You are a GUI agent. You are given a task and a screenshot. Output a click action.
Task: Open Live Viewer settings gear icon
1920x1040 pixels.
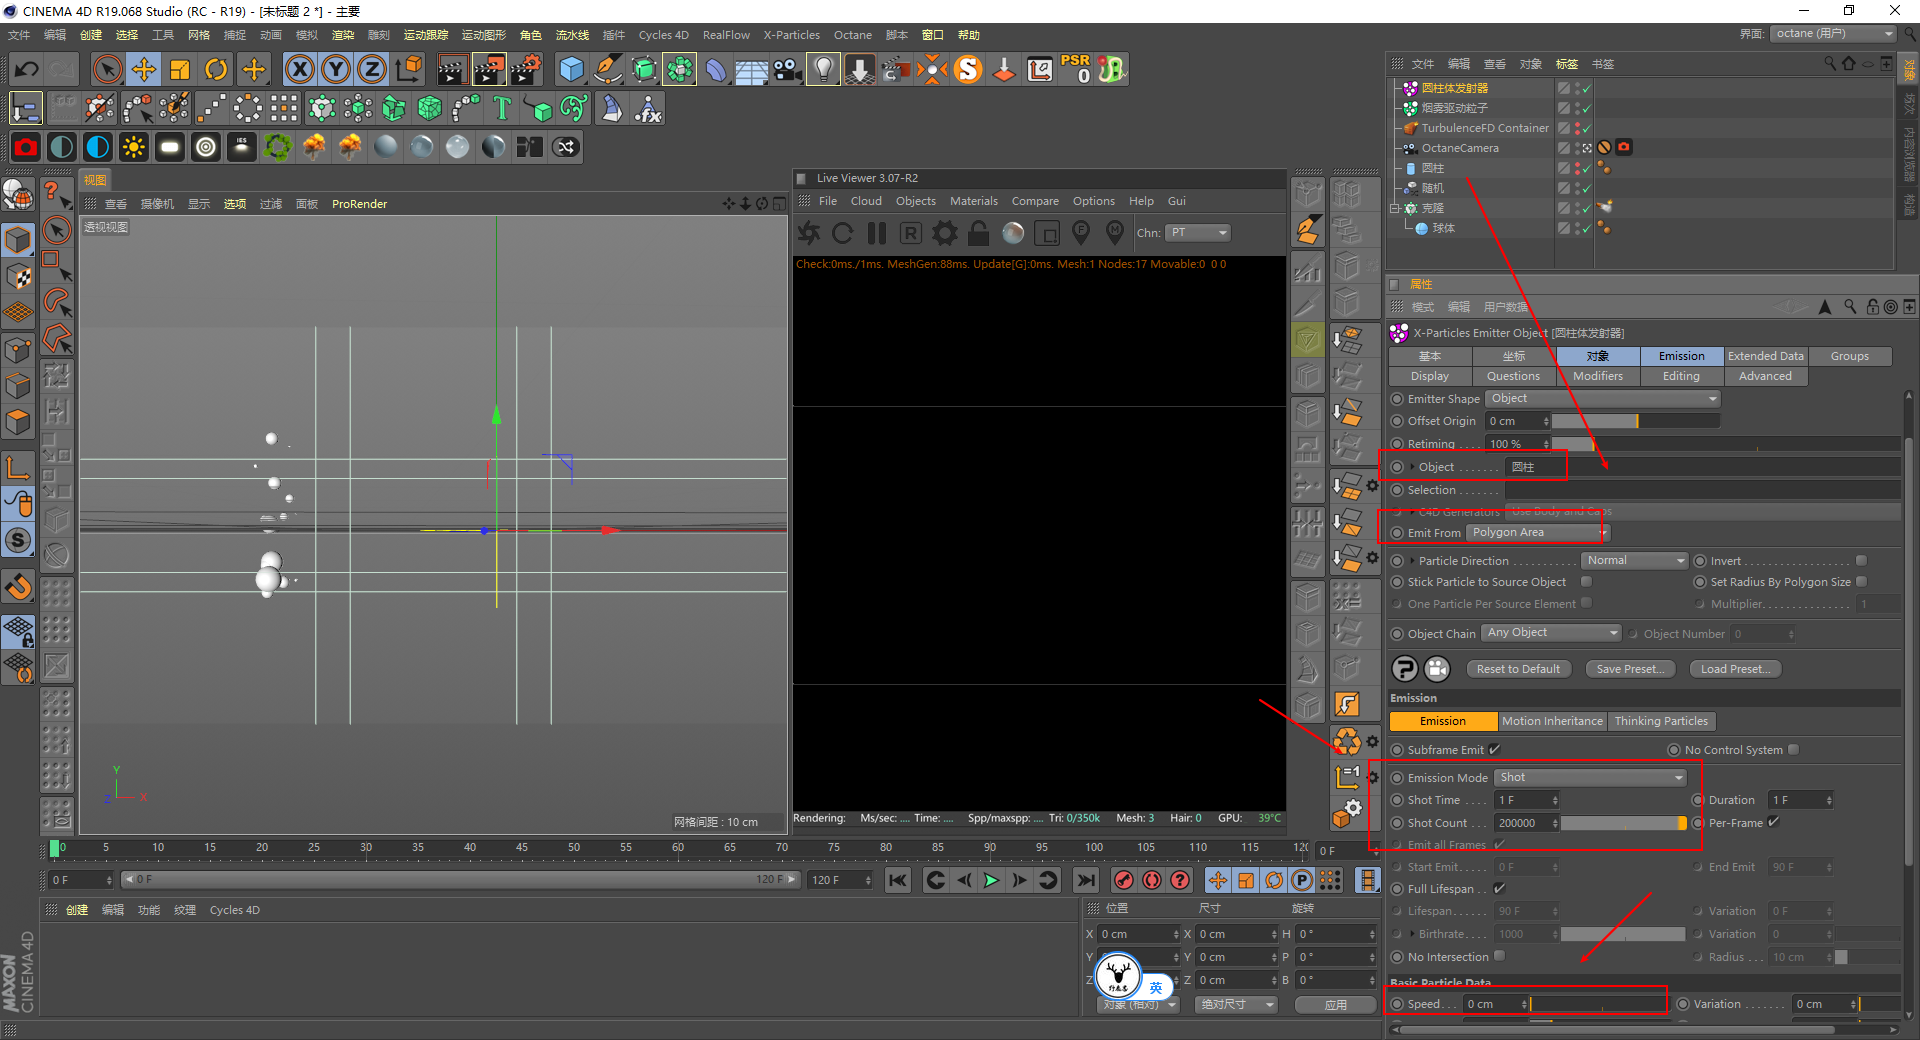coord(944,233)
